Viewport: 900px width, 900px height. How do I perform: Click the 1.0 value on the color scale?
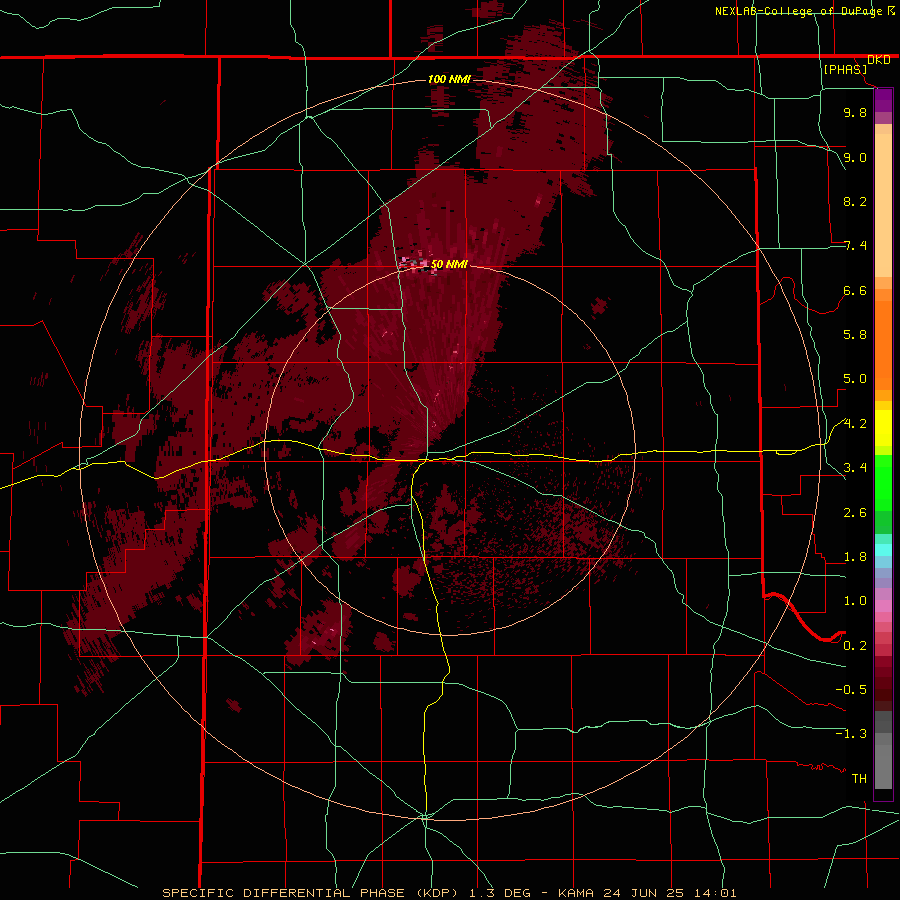(x=855, y=601)
